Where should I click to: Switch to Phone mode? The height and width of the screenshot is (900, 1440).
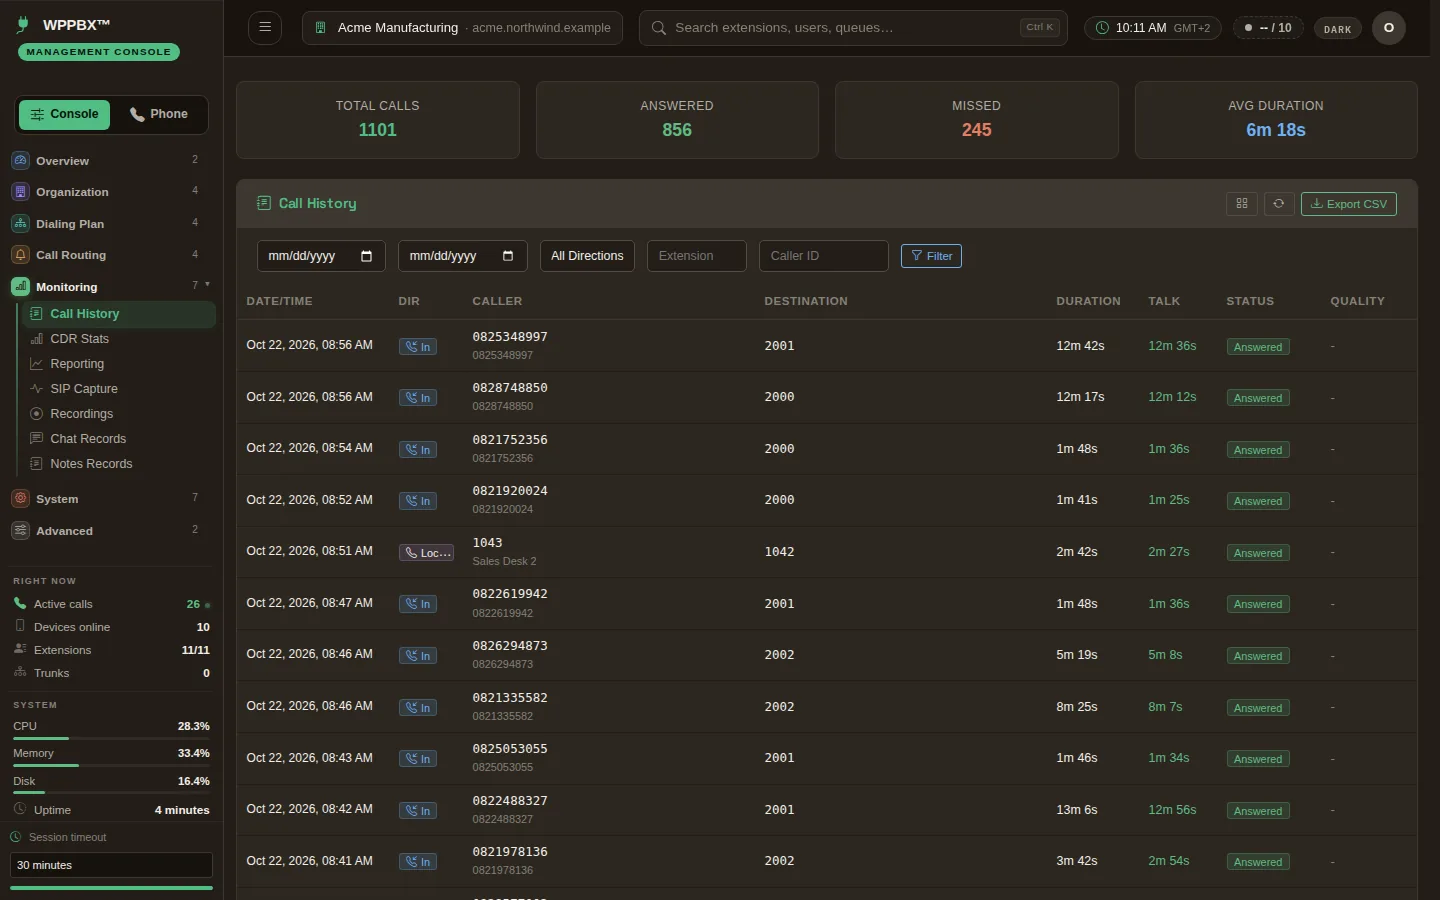(x=159, y=114)
